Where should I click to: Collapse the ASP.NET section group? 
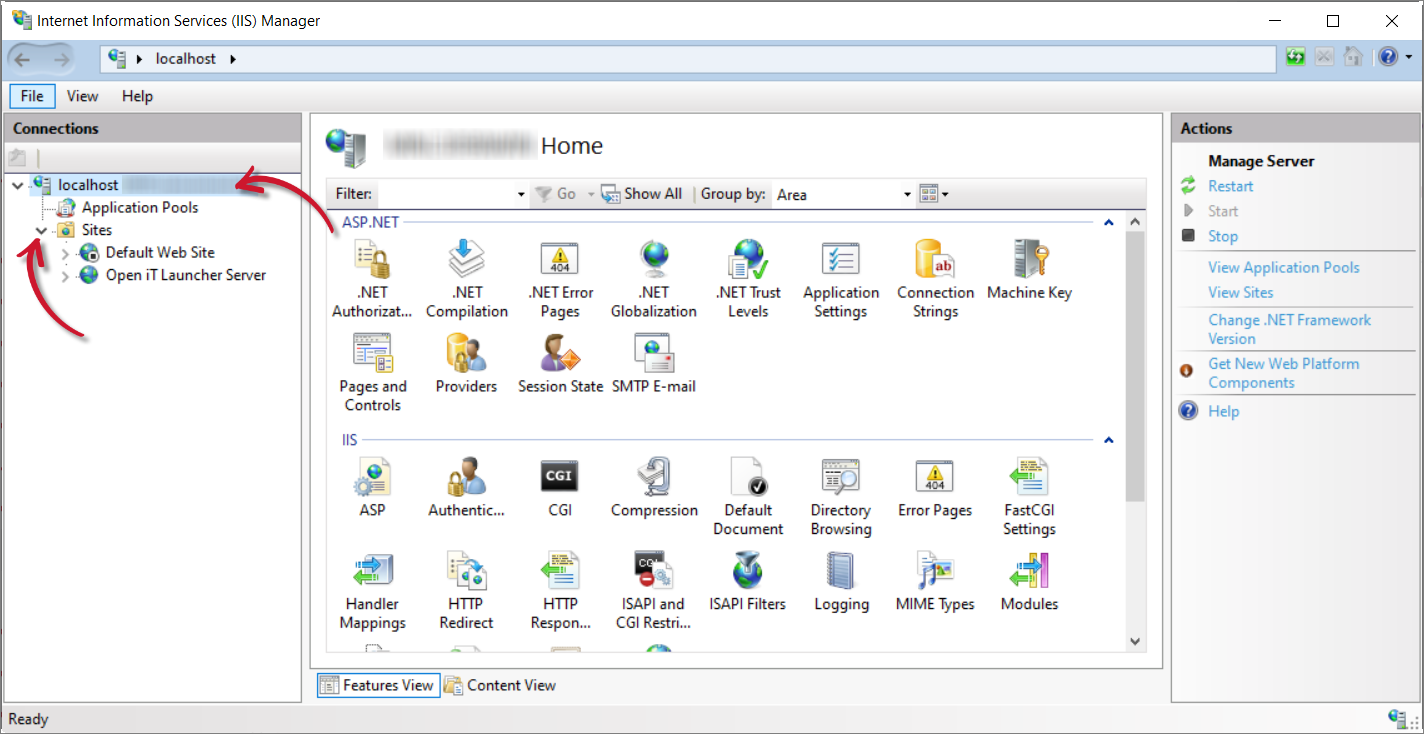(x=1108, y=222)
